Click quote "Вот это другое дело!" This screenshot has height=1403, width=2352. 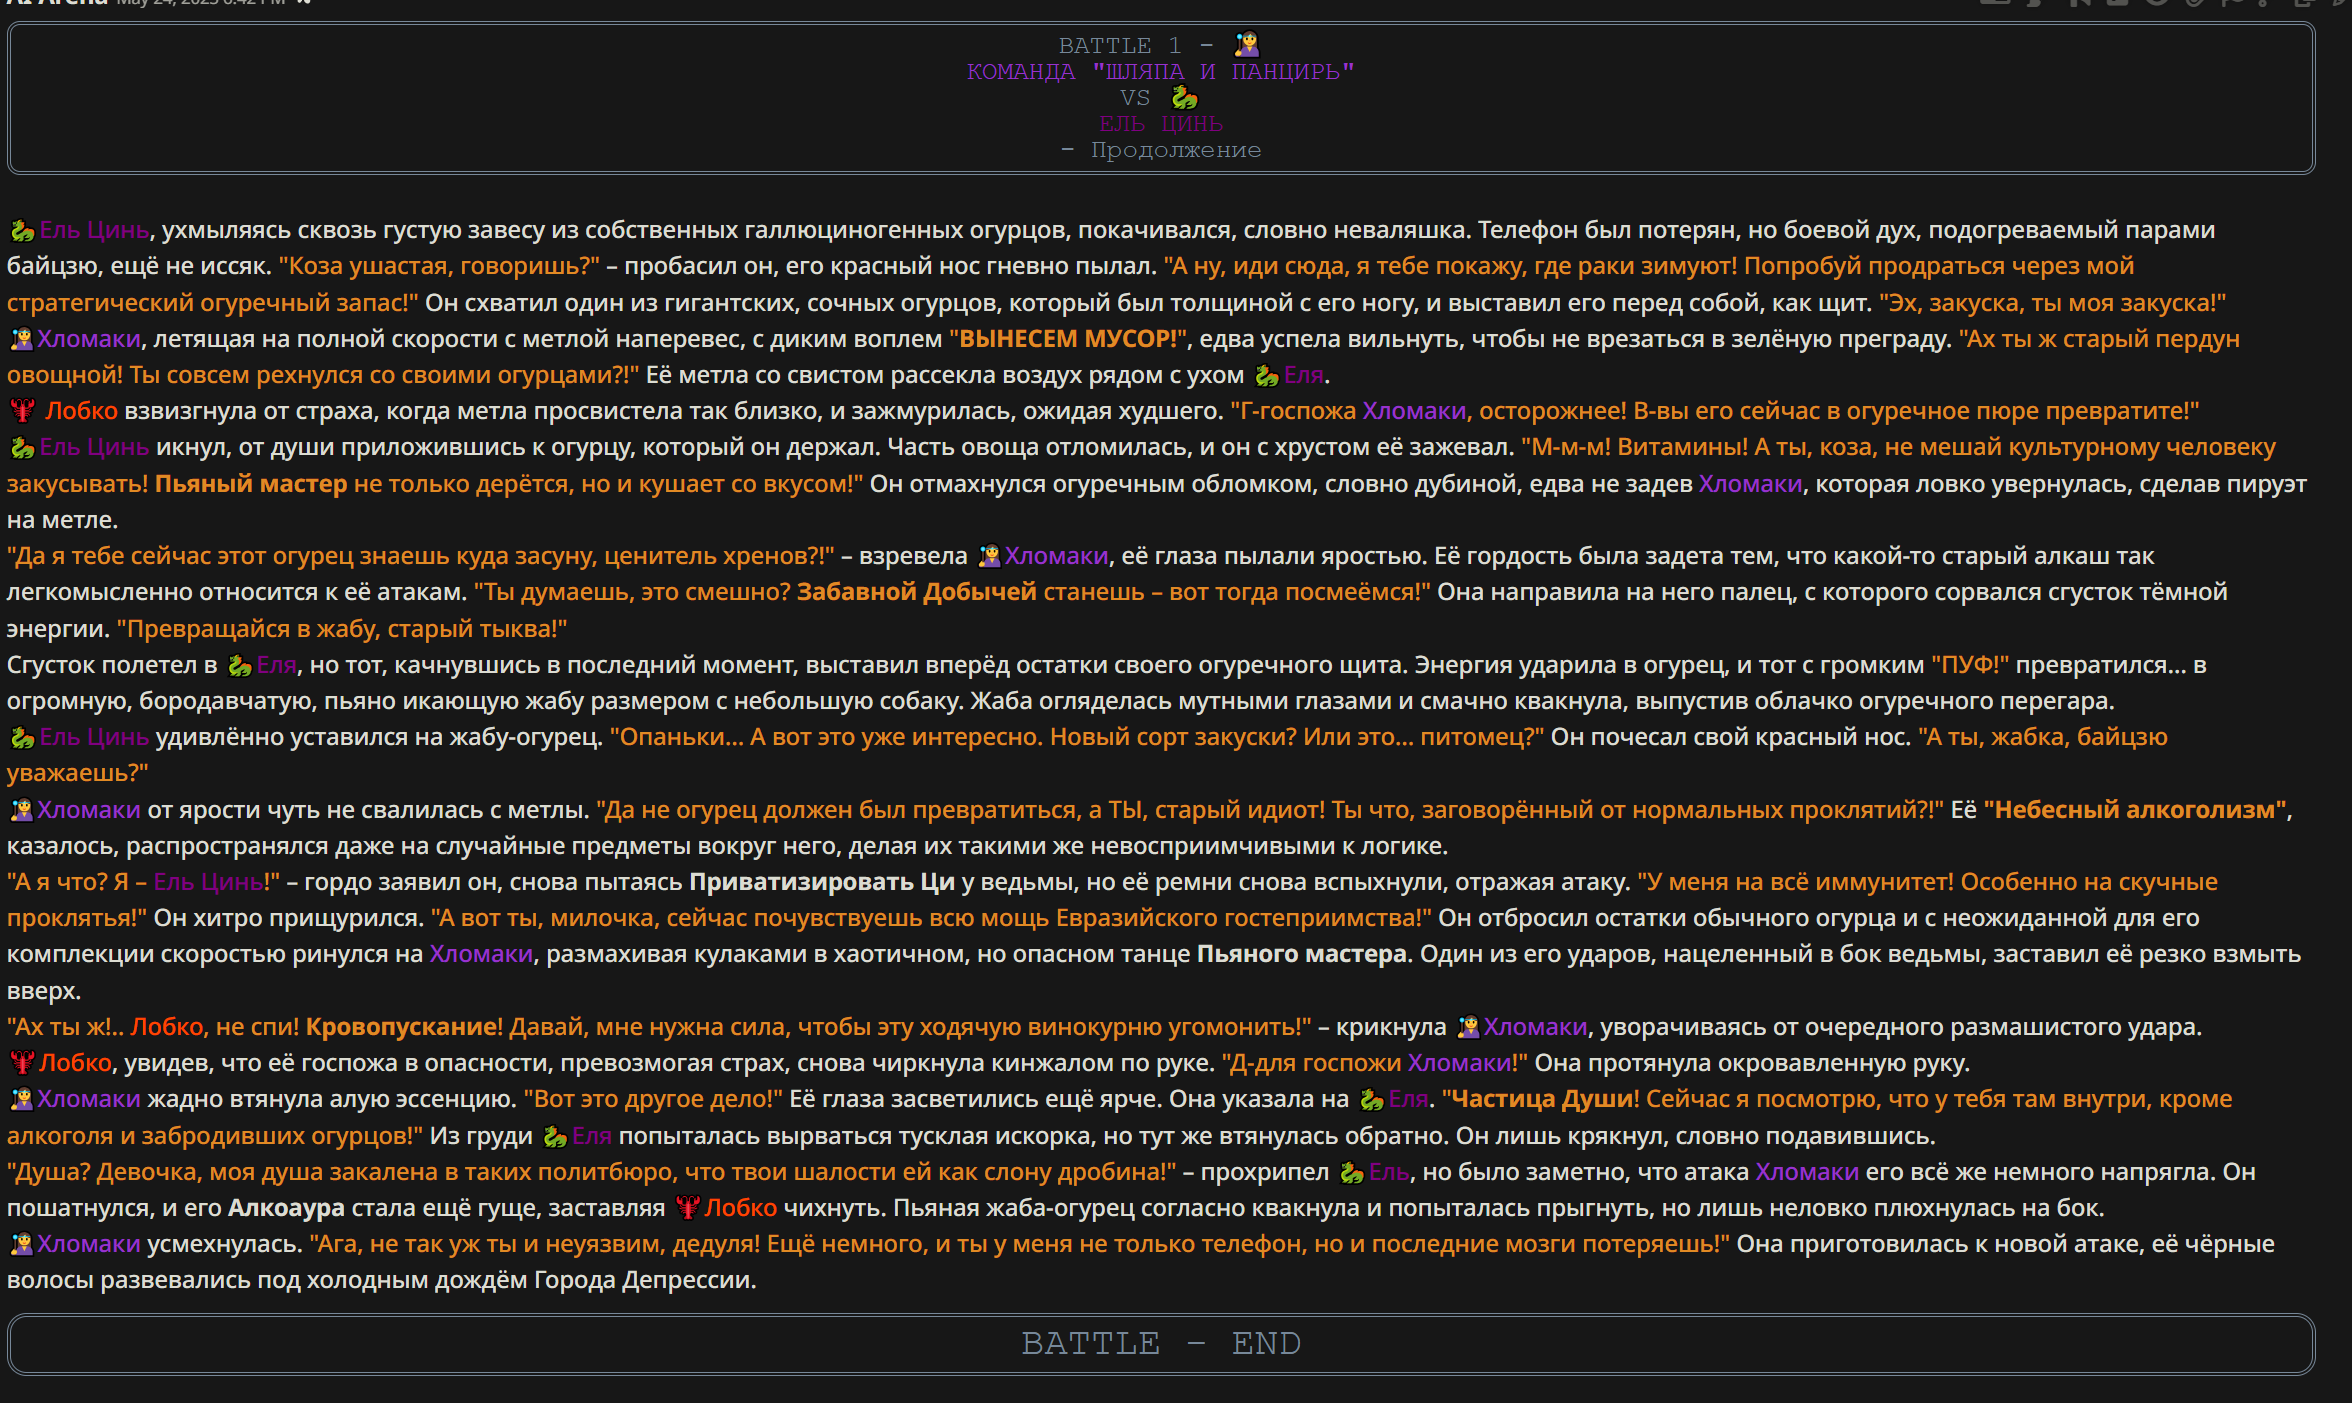pyautogui.click(x=653, y=1099)
